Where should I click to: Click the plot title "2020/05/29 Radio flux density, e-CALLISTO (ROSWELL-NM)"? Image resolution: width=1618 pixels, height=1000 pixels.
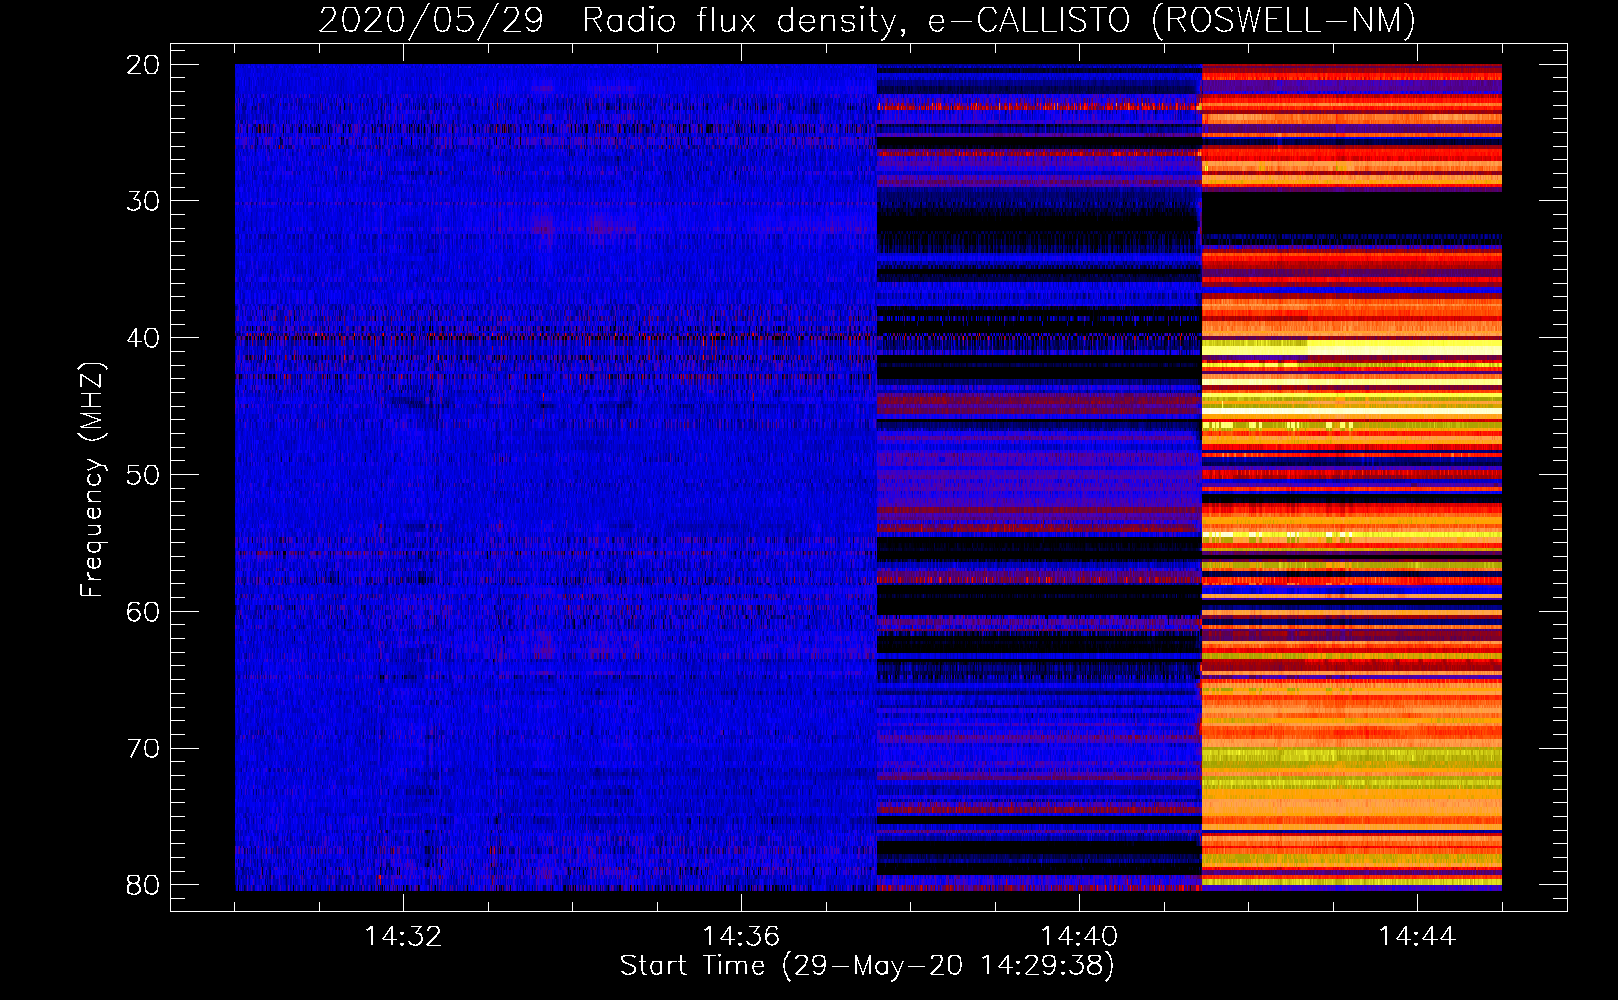point(867,20)
